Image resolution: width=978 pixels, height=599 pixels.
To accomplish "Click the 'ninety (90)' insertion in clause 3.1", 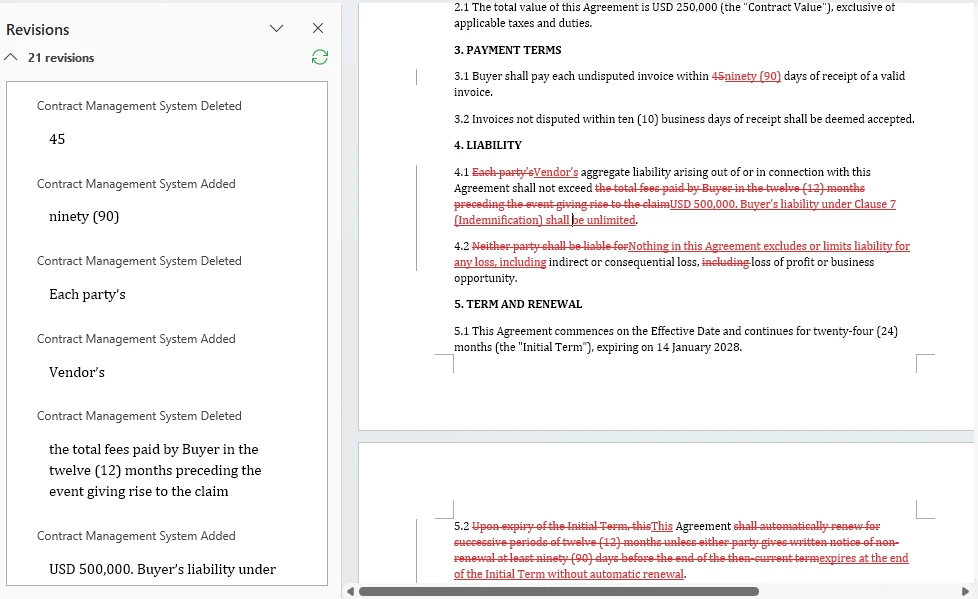I will click(x=753, y=76).
